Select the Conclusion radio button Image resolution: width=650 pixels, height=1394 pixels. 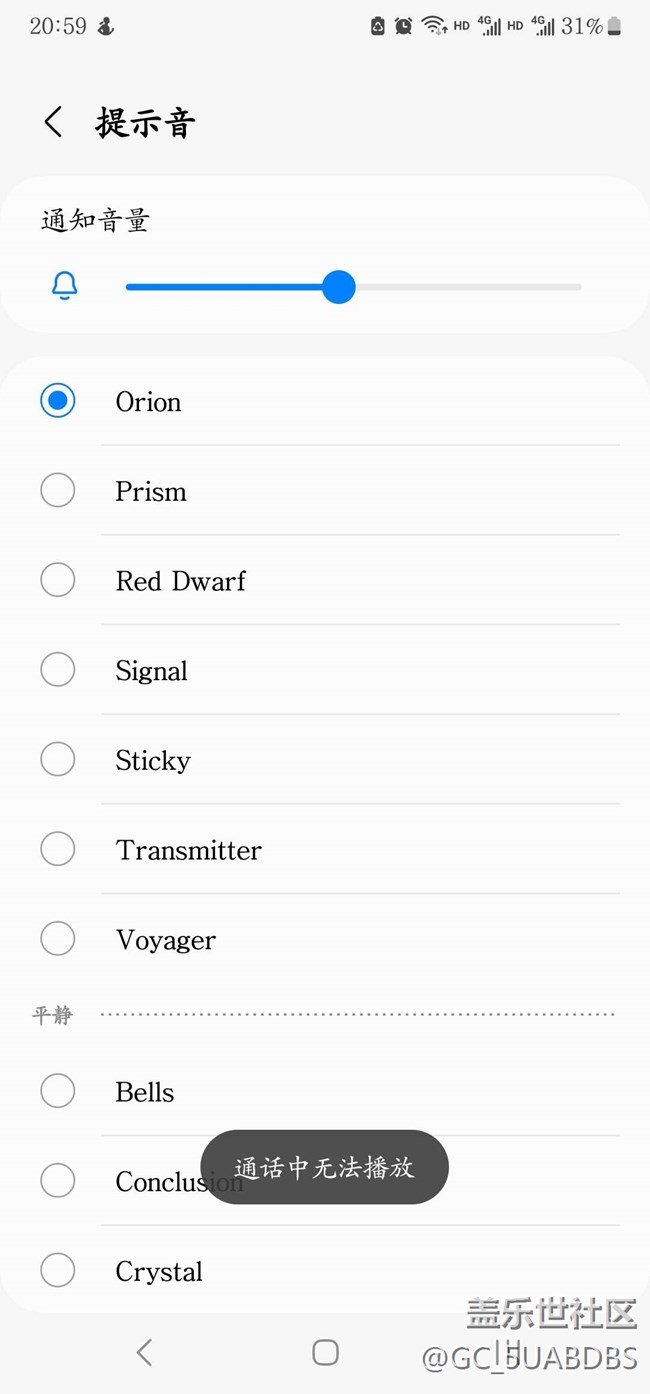coord(58,1181)
